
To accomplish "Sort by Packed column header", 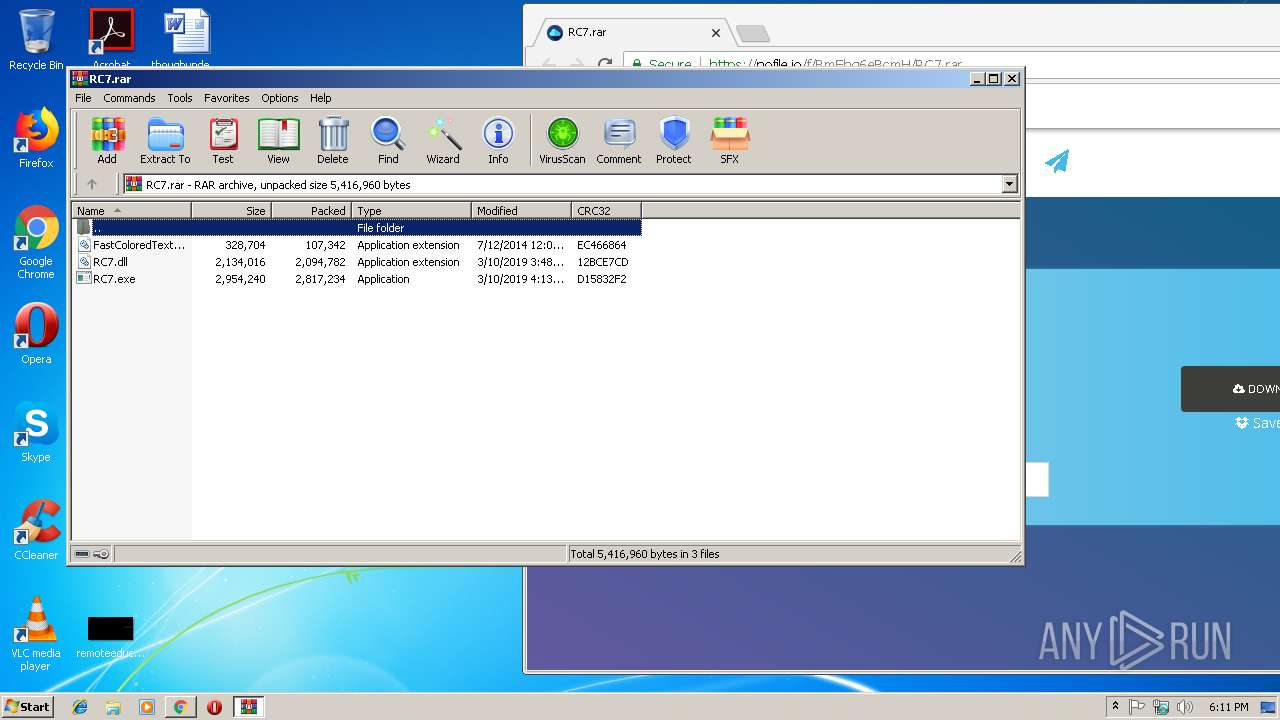I will click(x=311, y=211).
